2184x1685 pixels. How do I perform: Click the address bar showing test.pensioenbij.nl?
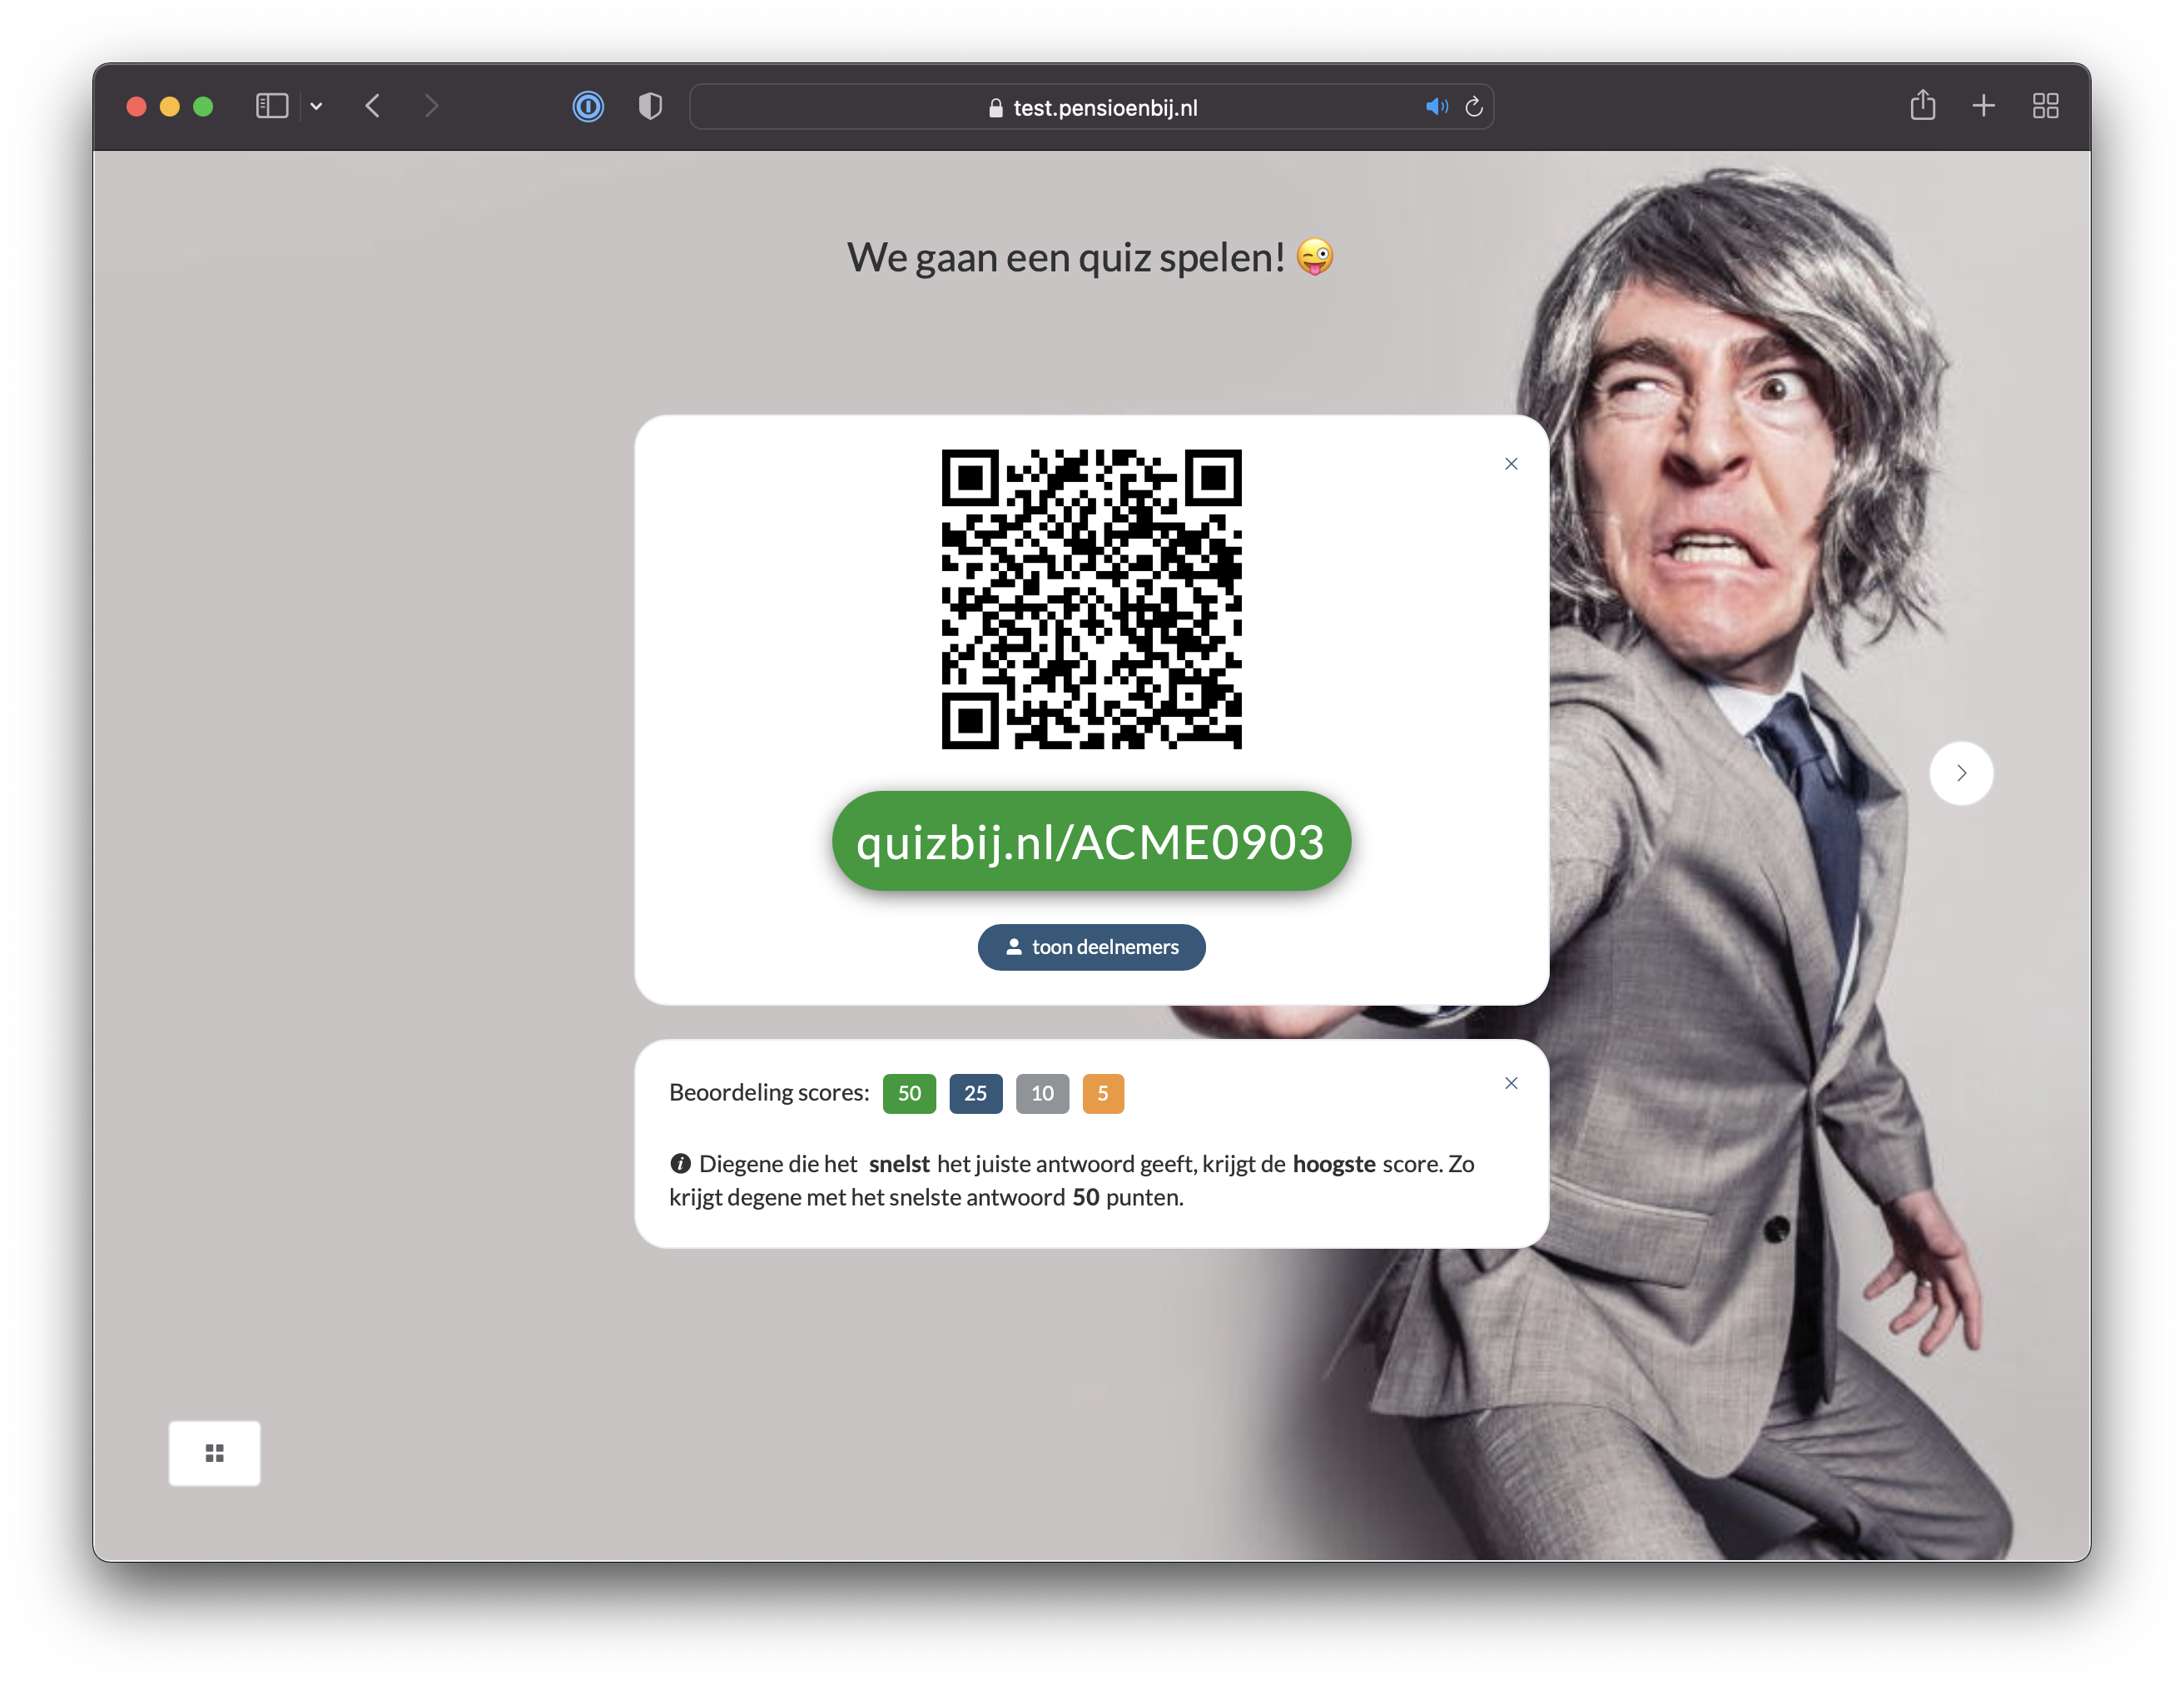point(1091,107)
